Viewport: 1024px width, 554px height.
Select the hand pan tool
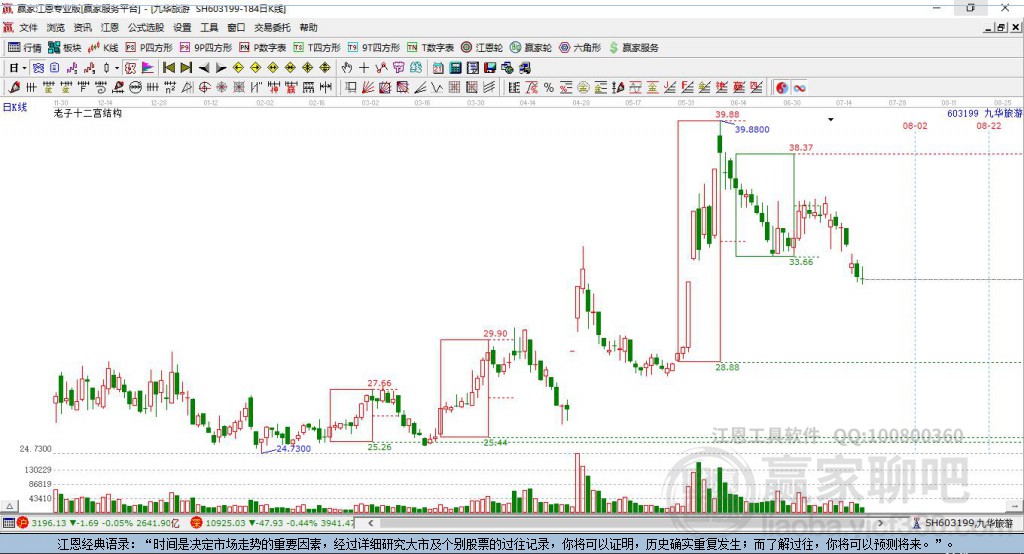(347, 68)
